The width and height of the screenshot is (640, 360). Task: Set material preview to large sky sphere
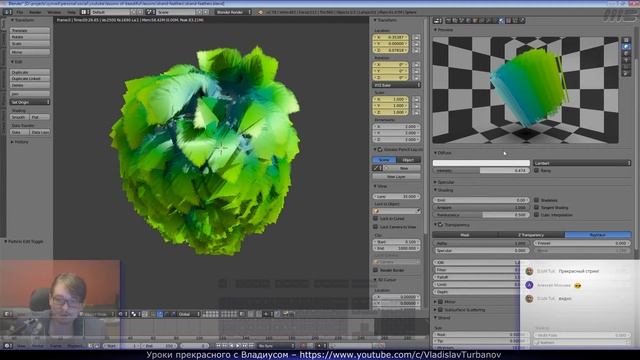click(626, 73)
